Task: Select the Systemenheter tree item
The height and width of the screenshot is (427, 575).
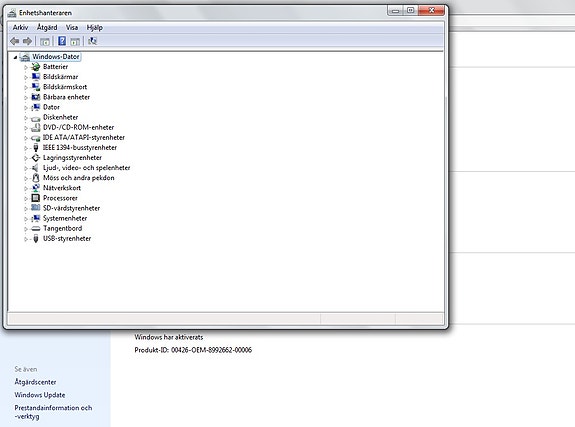Action: tap(65, 218)
